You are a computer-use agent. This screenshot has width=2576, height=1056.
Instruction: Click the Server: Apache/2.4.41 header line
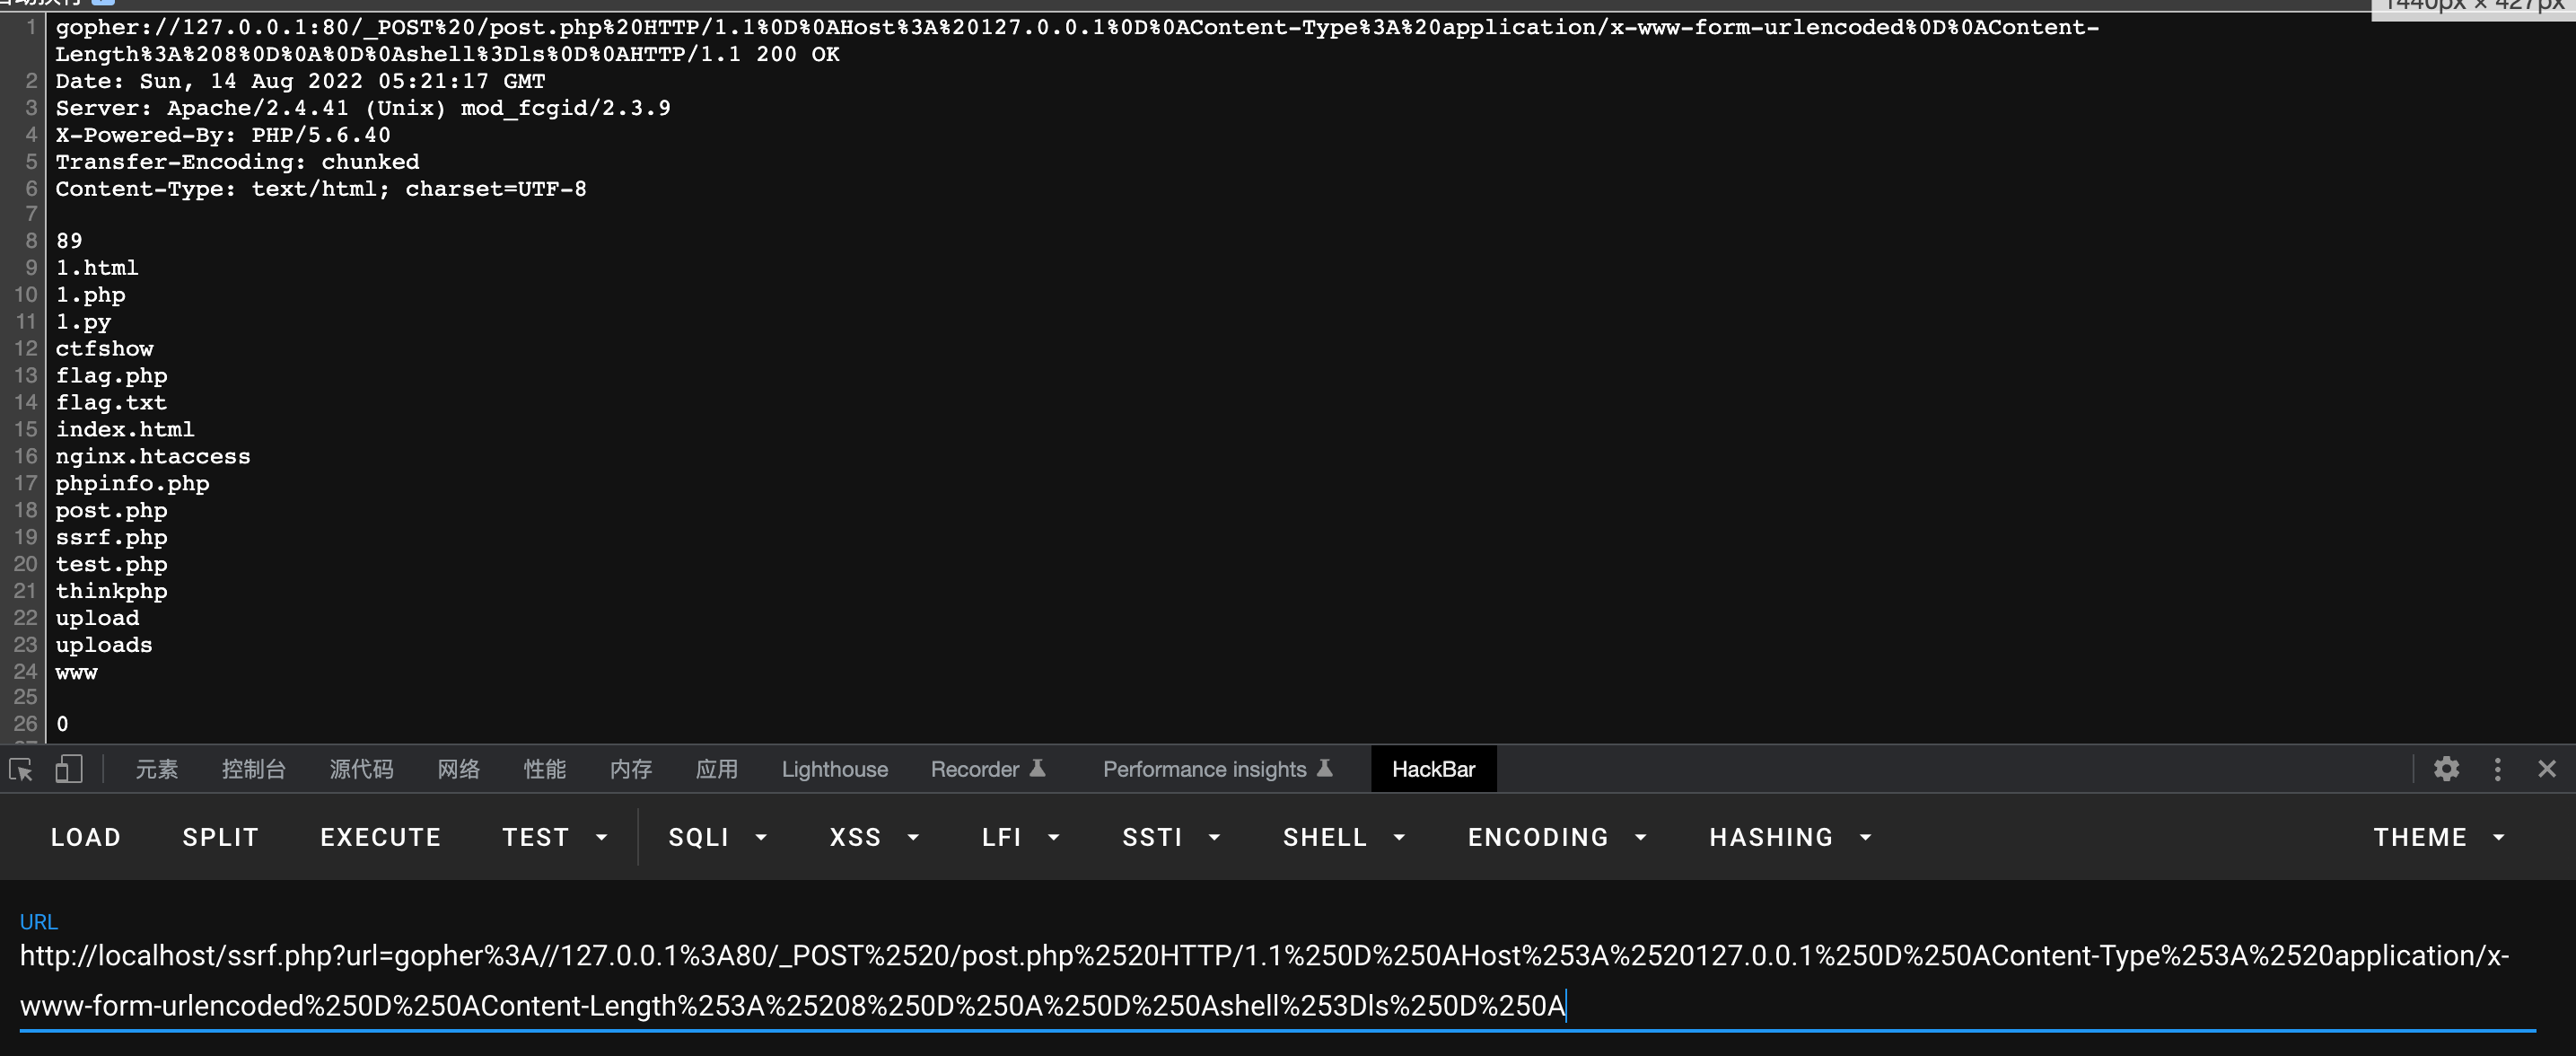coord(363,108)
